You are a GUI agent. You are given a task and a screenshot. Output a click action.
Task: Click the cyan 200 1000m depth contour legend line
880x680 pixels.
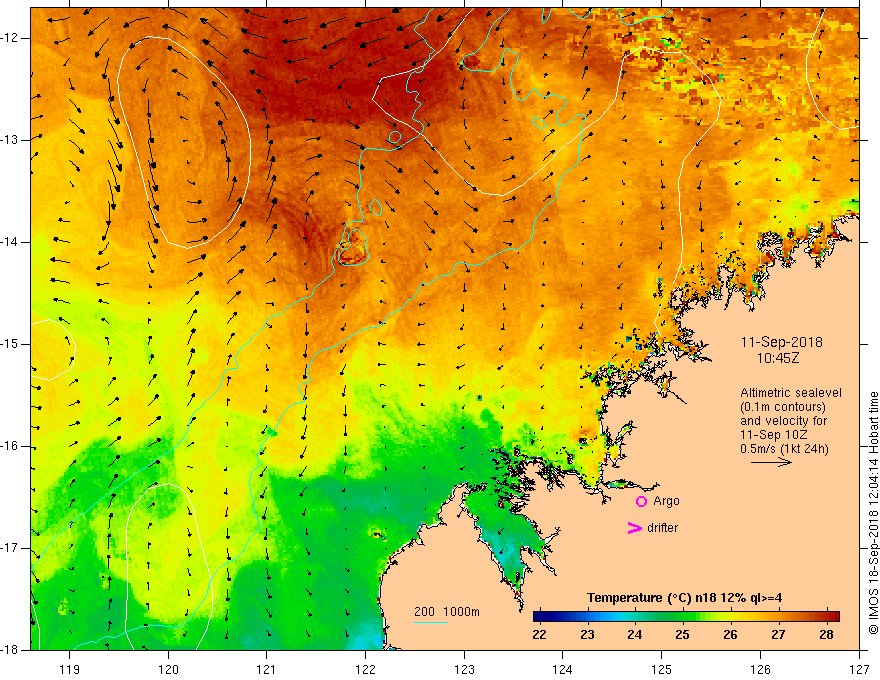pos(430,622)
